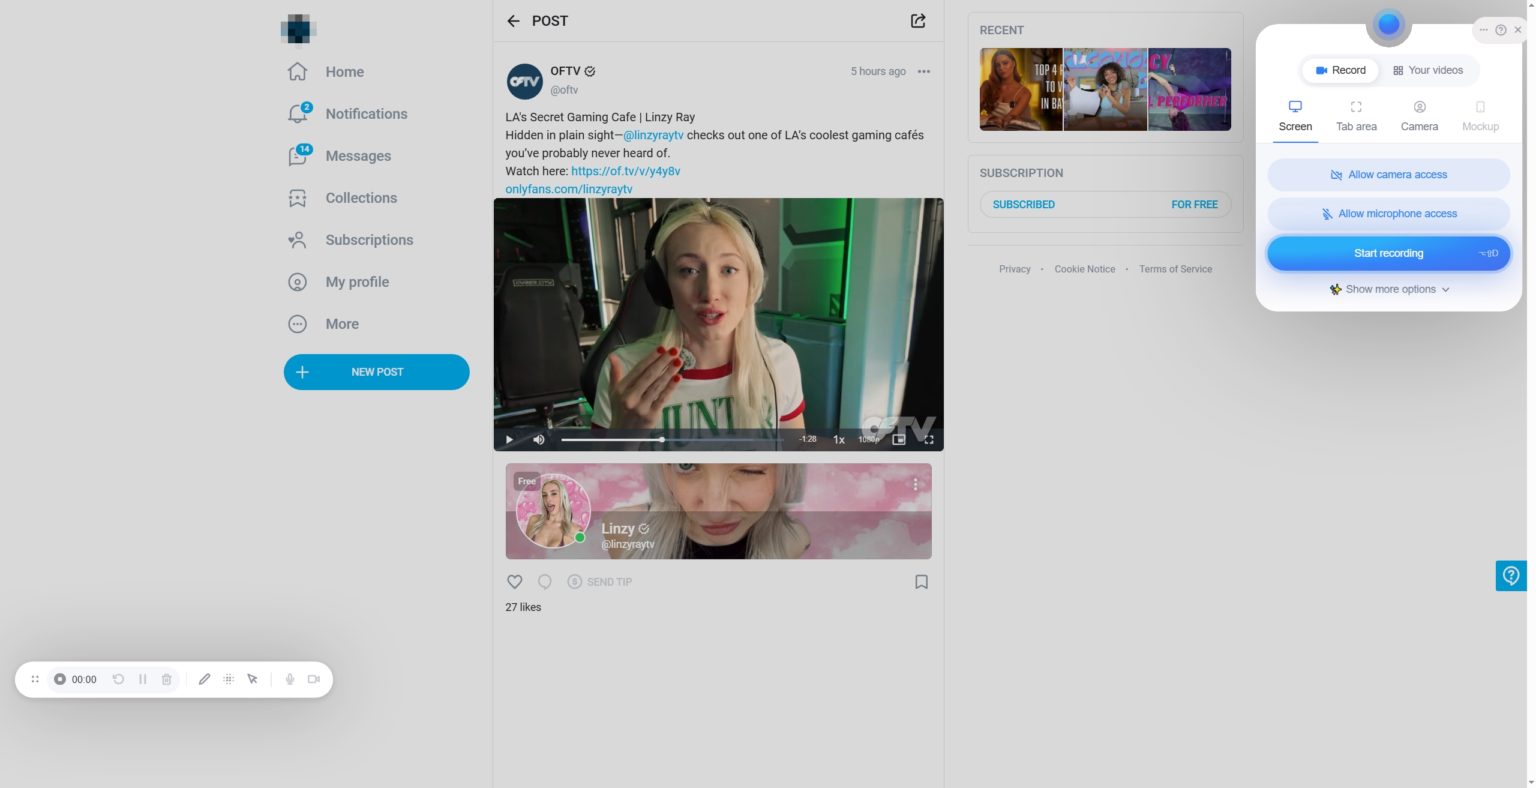Select the Pencil annotation tool in recording toolbar
This screenshot has width=1536, height=788.
(205, 679)
